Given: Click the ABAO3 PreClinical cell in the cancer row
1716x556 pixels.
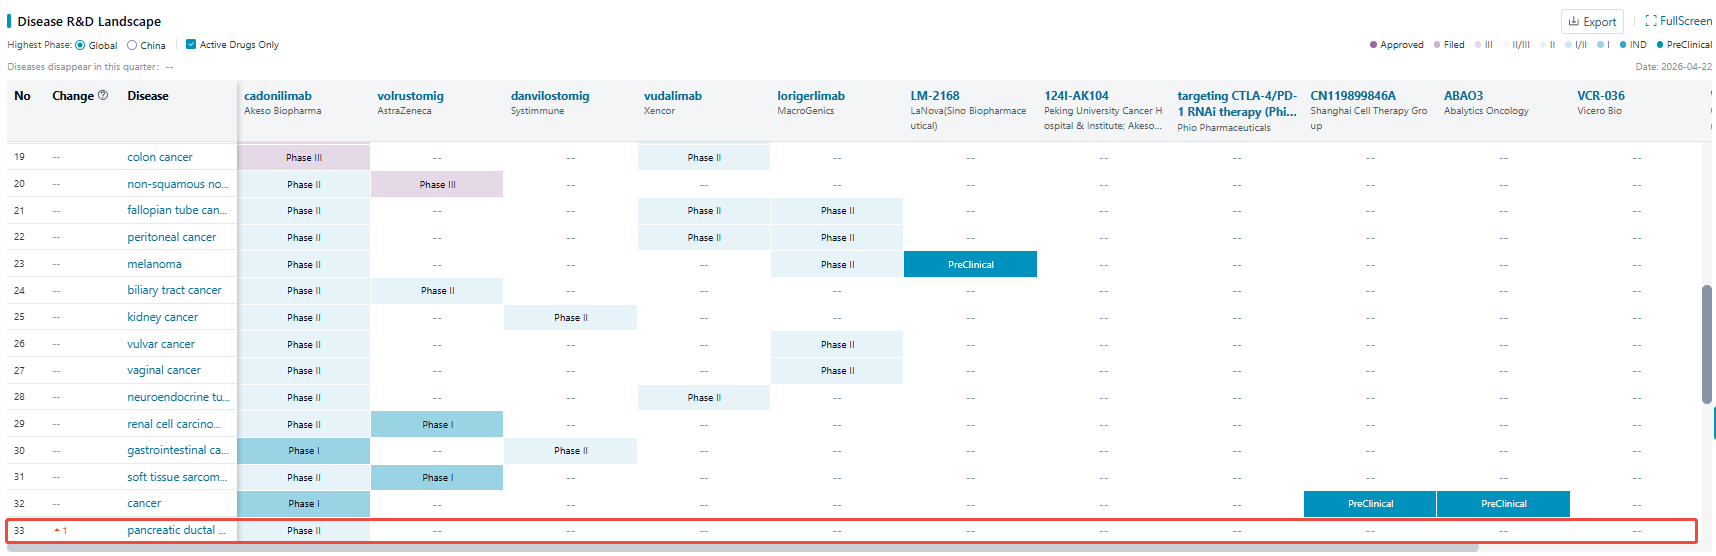Looking at the screenshot, I should (x=1503, y=504).
